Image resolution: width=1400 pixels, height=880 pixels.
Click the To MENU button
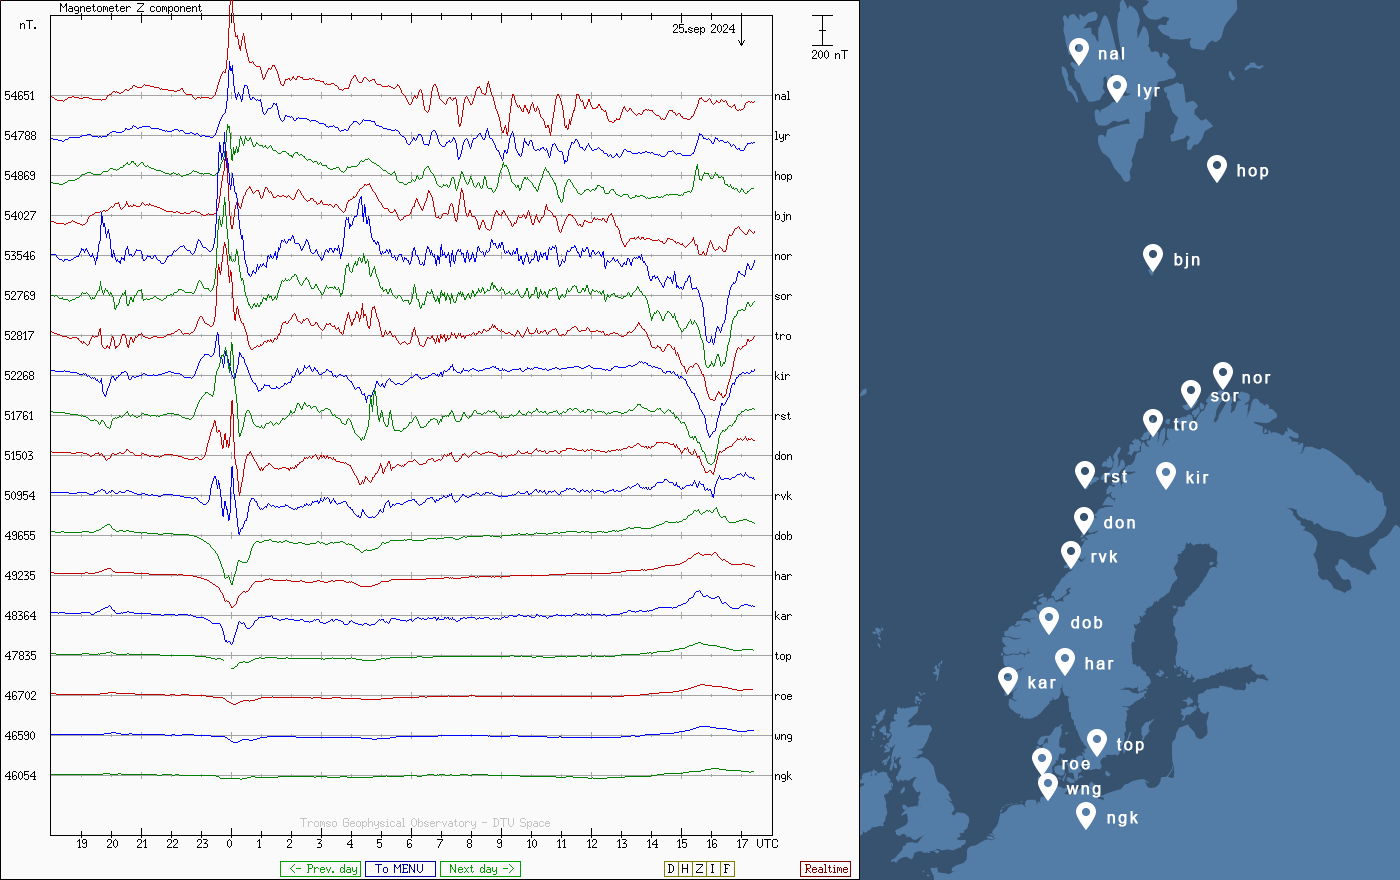[400, 869]
